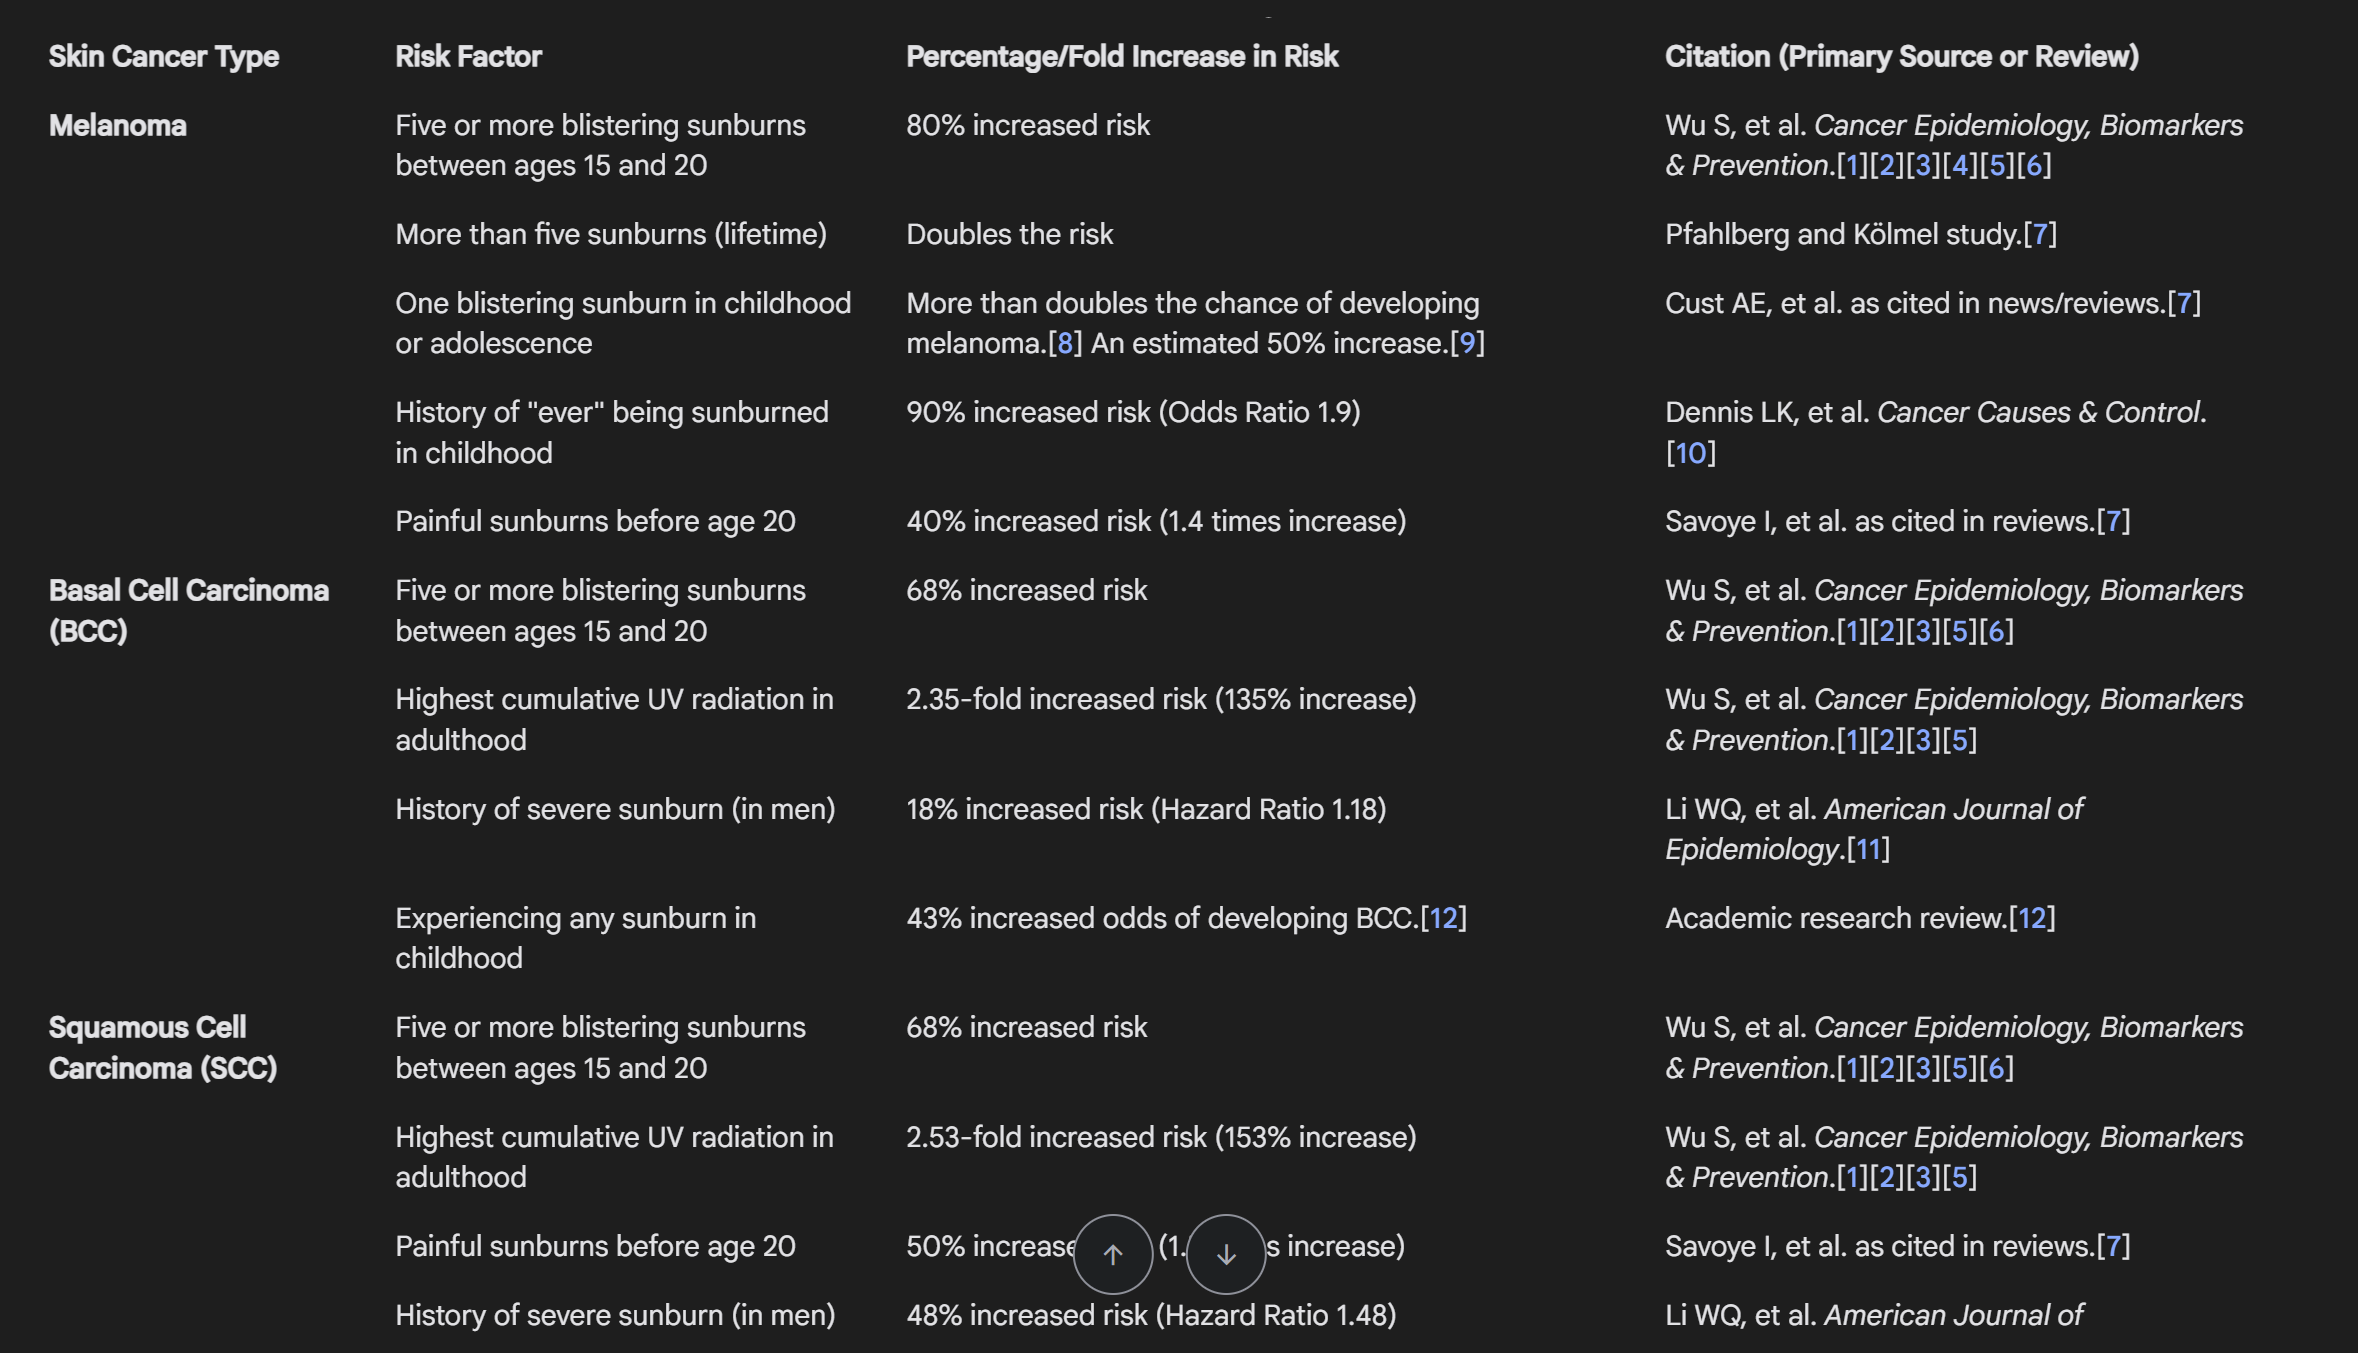The height and width of the screenshot is (1353, 2358).
Task: Select the 'Basal Cell Carcinoma (BCC)' row label
Action: point(189,610)
